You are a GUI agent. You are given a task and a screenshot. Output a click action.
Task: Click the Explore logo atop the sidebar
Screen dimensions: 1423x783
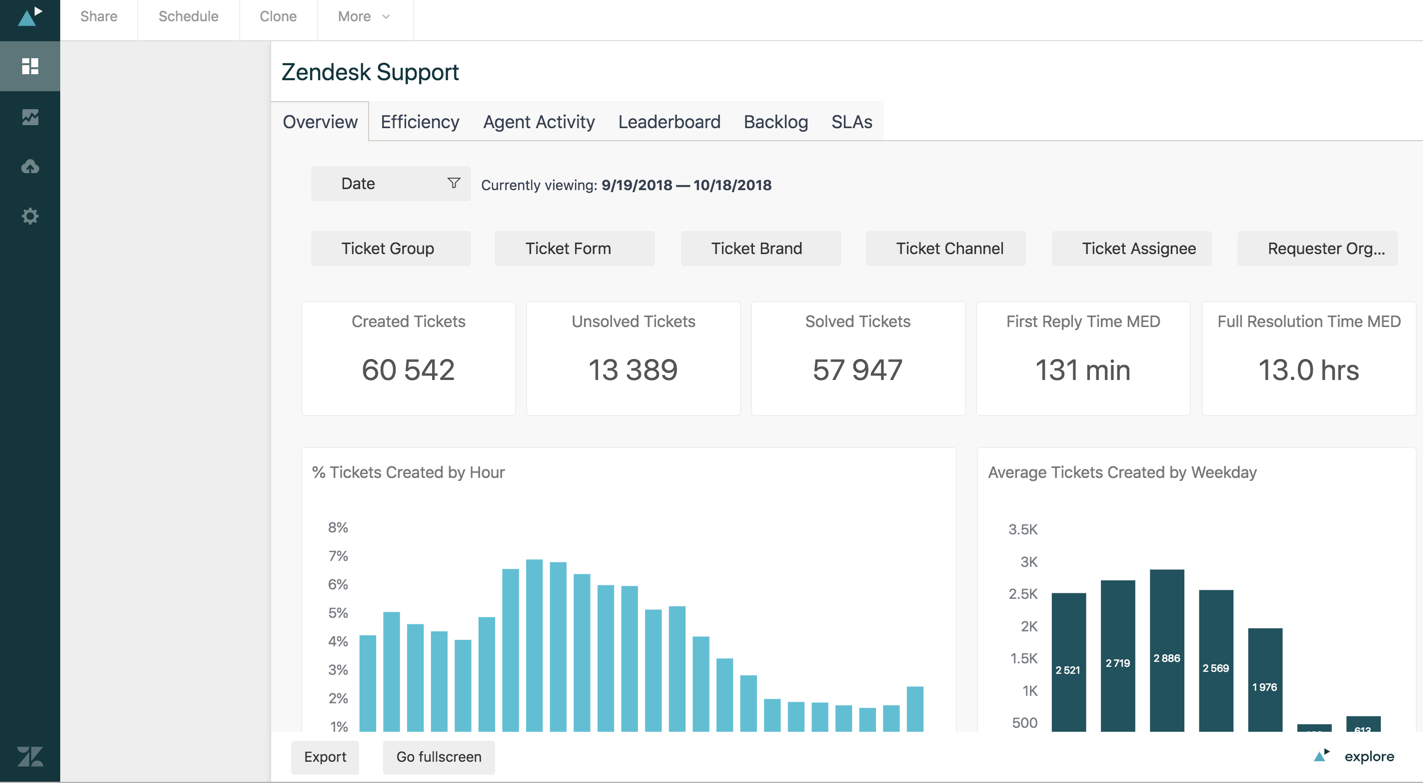30,16
